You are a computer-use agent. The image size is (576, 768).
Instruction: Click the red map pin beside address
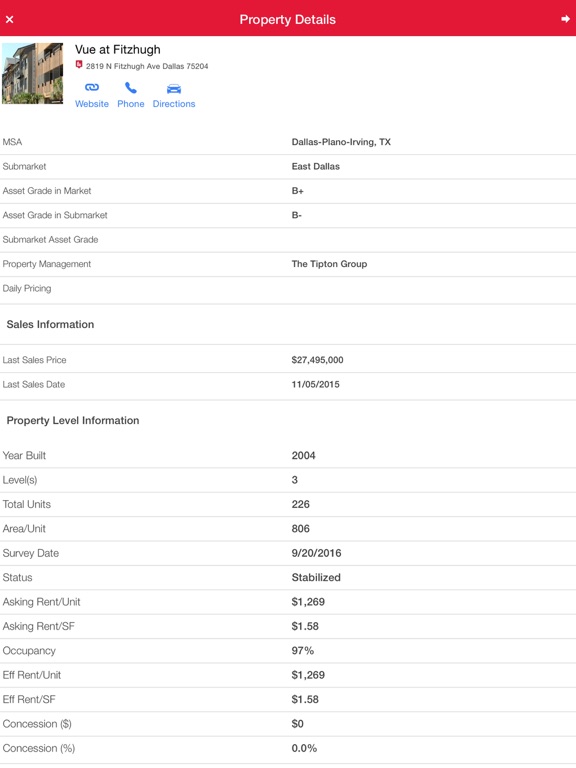[x=79, y=65]
